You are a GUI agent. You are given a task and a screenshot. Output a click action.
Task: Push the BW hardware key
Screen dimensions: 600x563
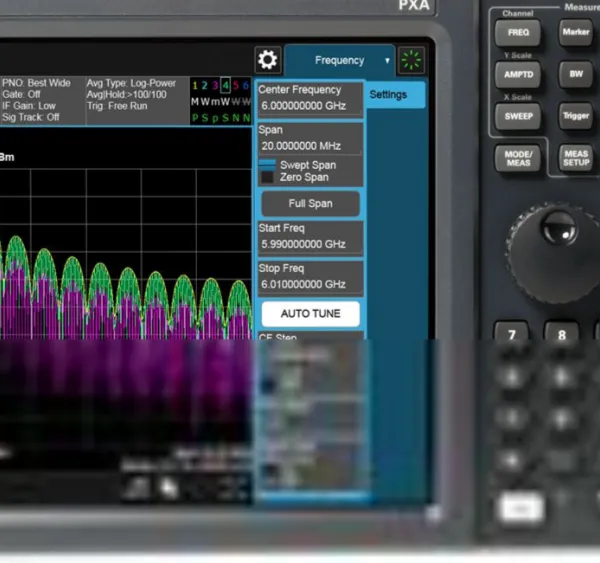point(576,74)
